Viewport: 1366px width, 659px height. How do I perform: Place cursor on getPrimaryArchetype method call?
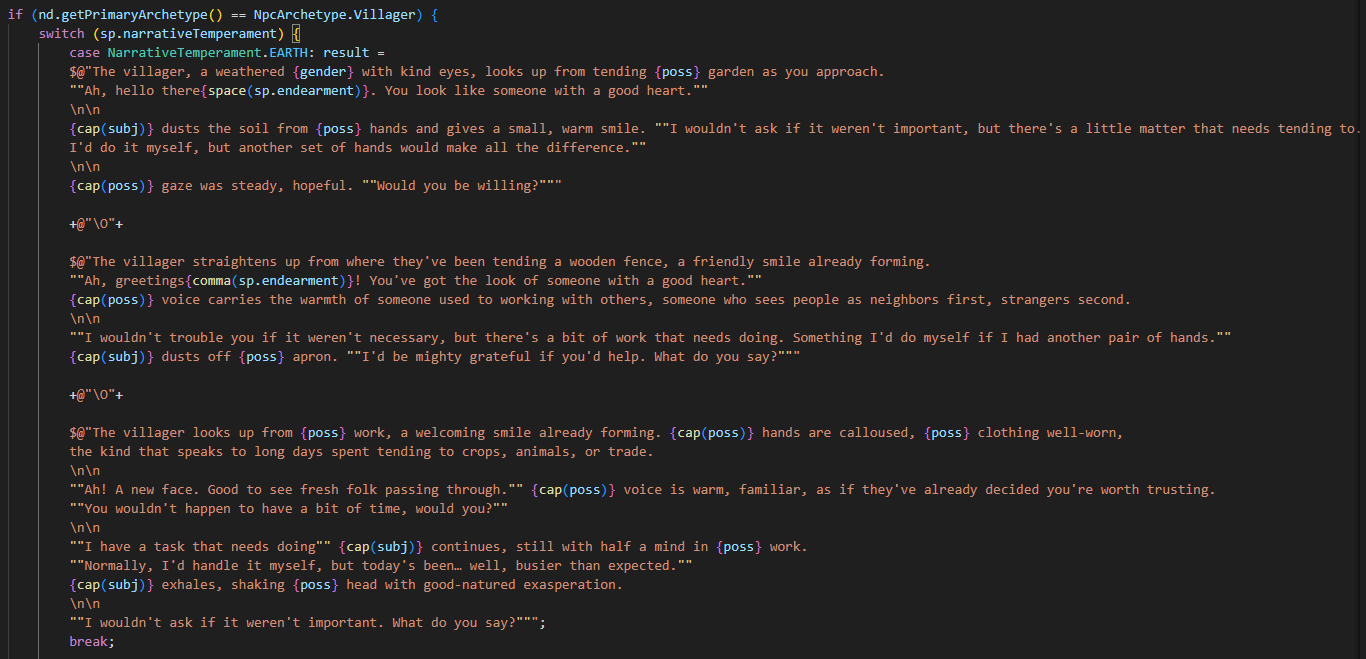[136, 15]
